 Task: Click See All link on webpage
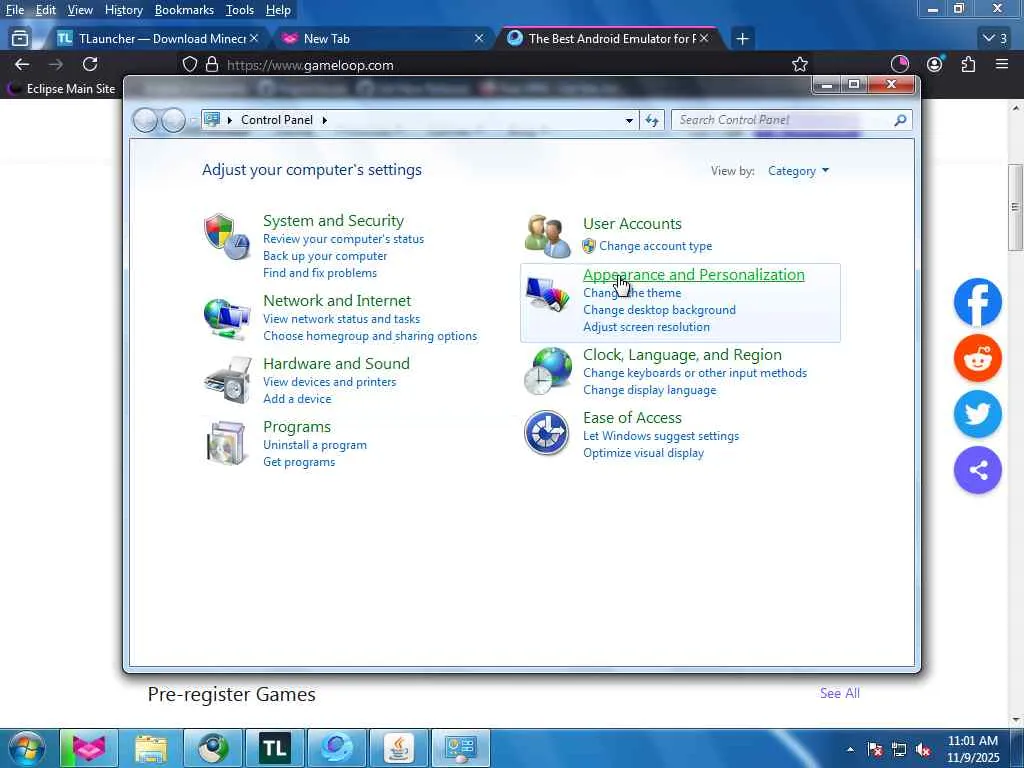[840, 693]
